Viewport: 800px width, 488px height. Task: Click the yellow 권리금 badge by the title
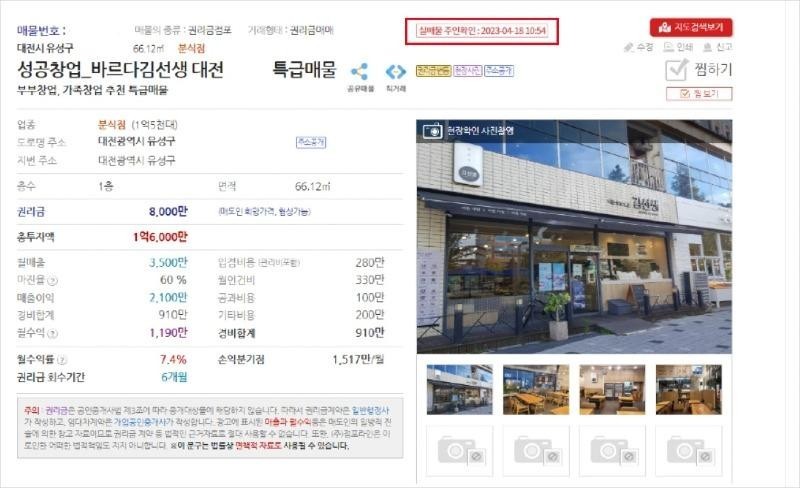(x=433, y=71)
